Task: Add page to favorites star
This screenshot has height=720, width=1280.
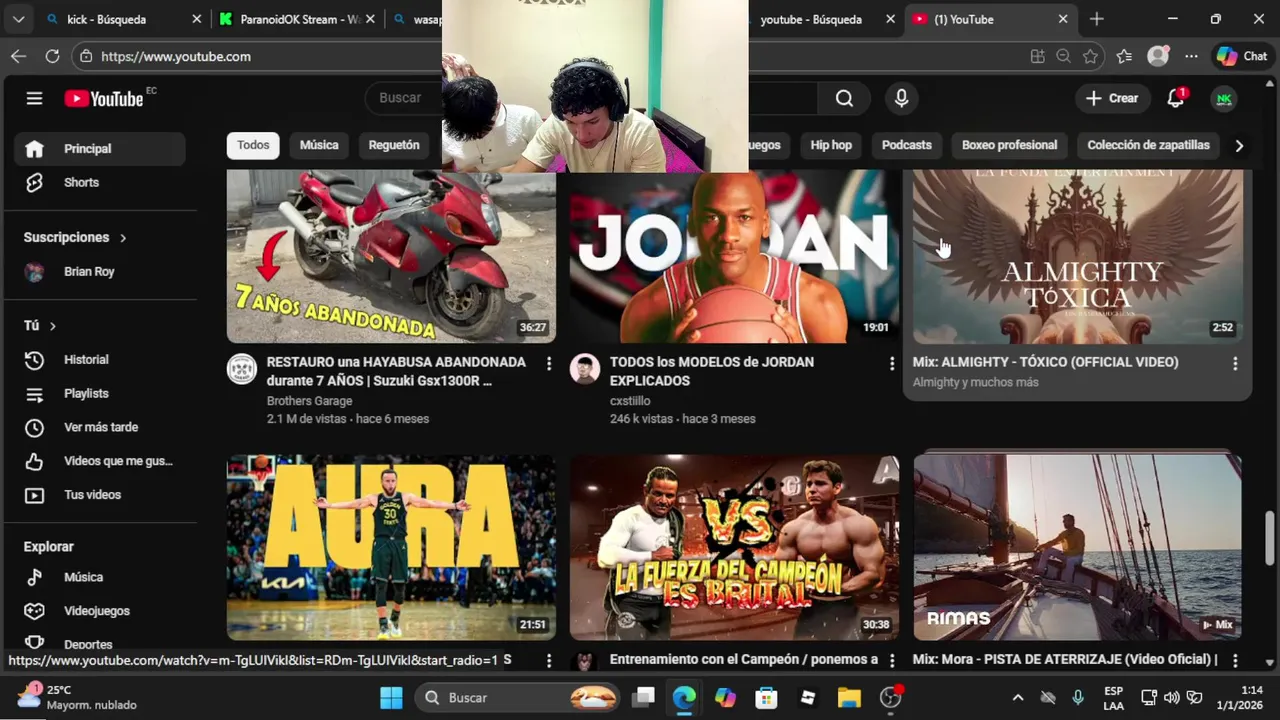Action: 1090,57
